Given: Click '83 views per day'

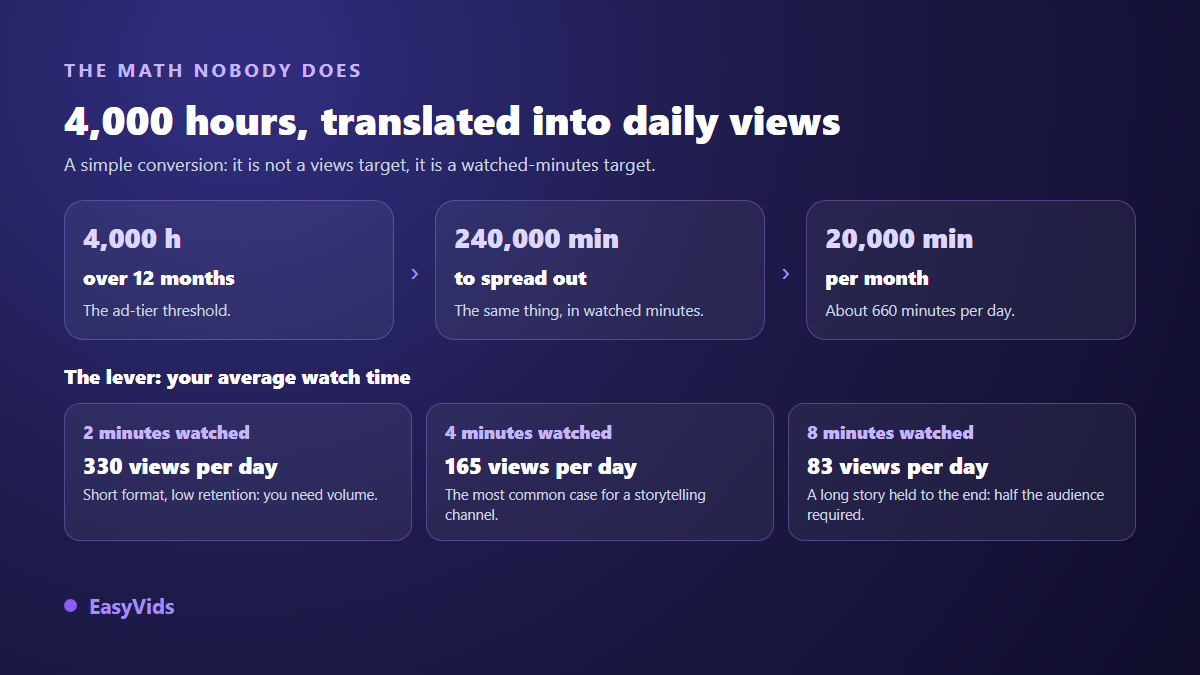Looking at the screenshot, I should coord(898,466).
